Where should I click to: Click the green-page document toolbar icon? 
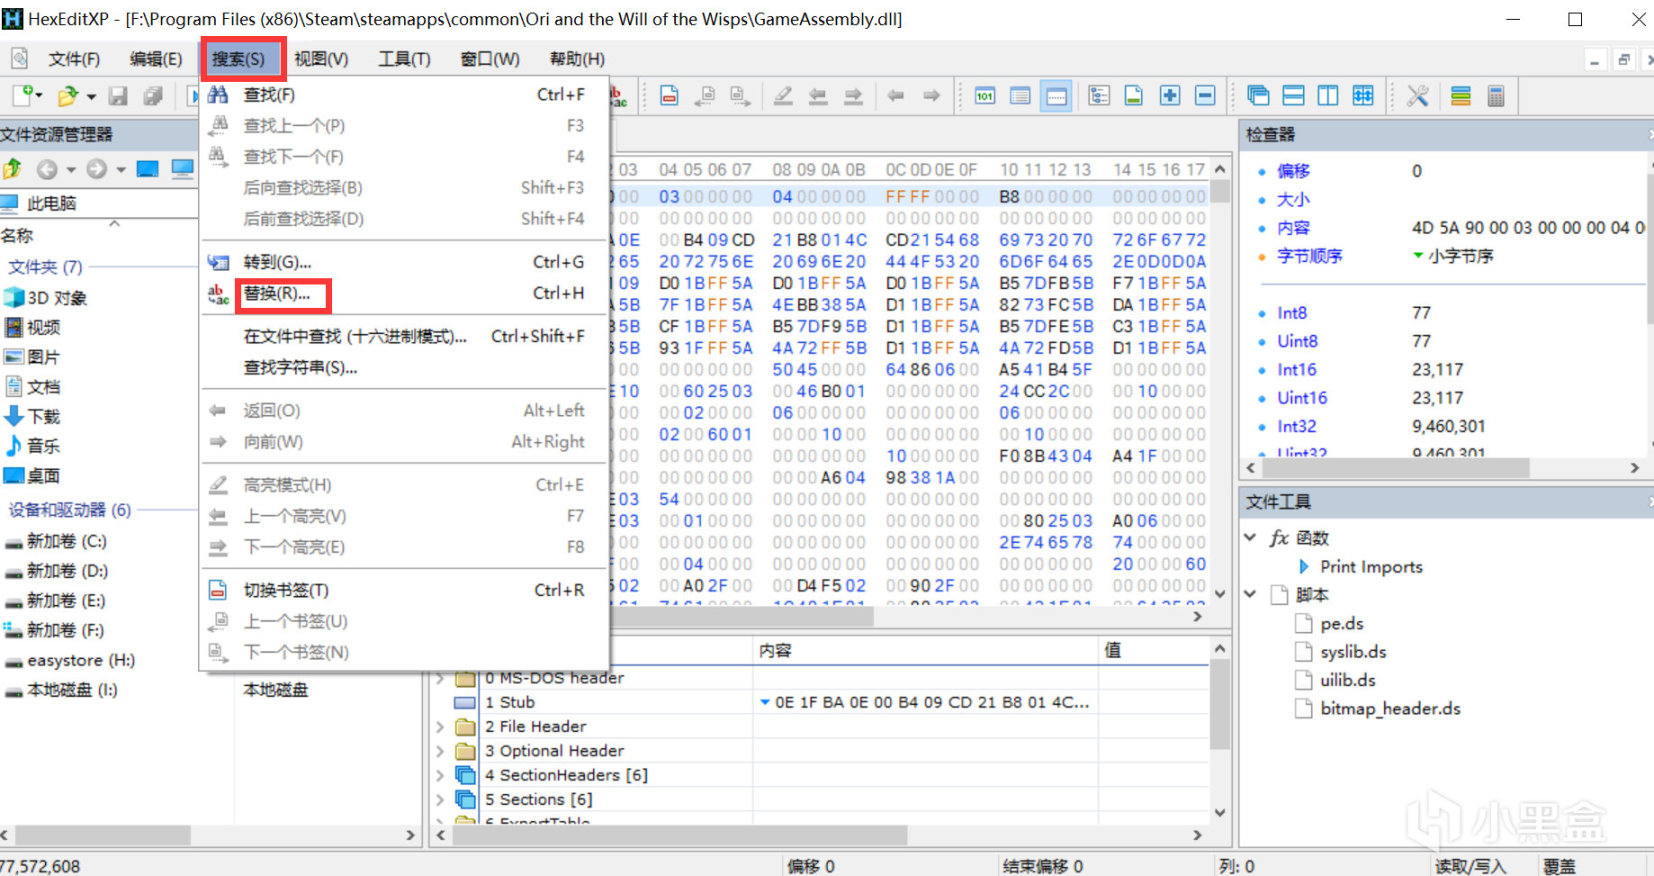[x=1134, y=96]
